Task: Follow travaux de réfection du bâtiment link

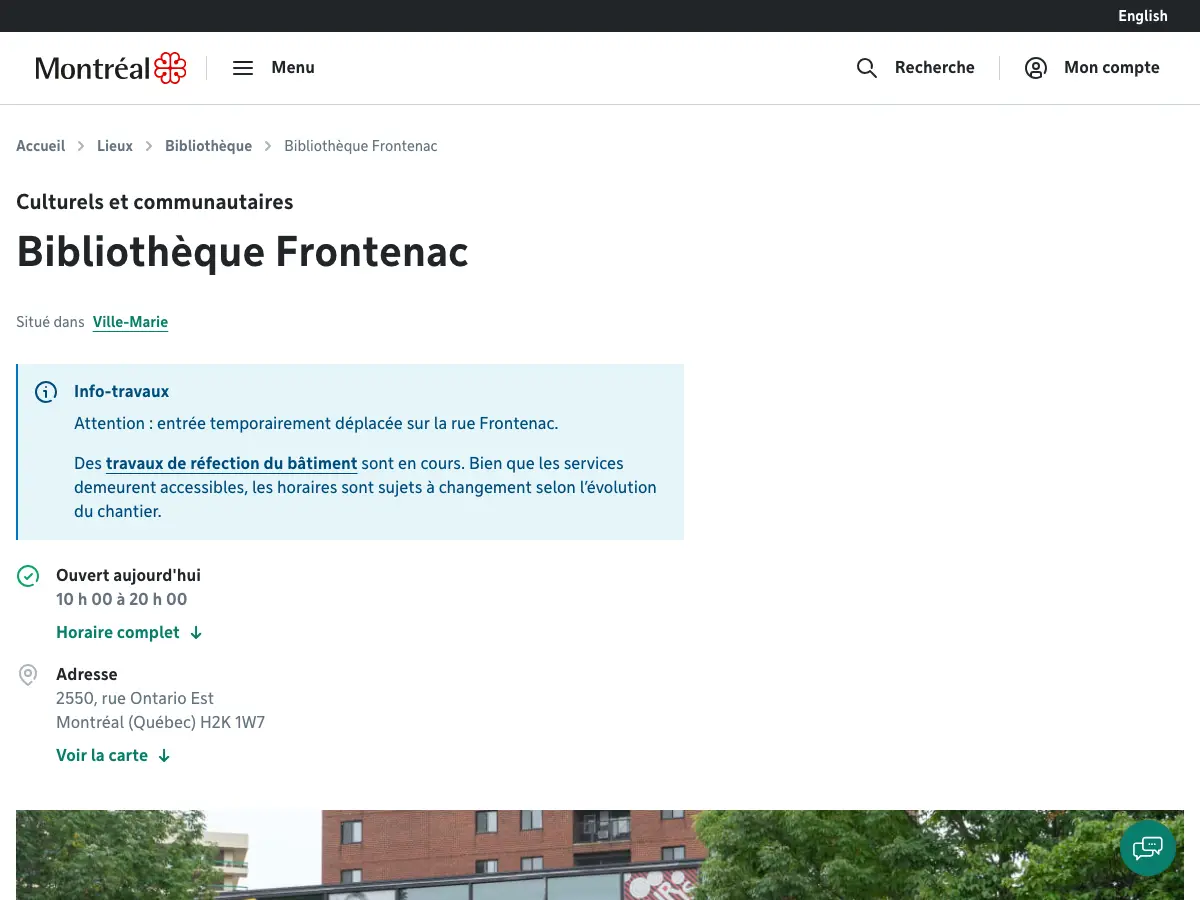Action: (232, 464)
